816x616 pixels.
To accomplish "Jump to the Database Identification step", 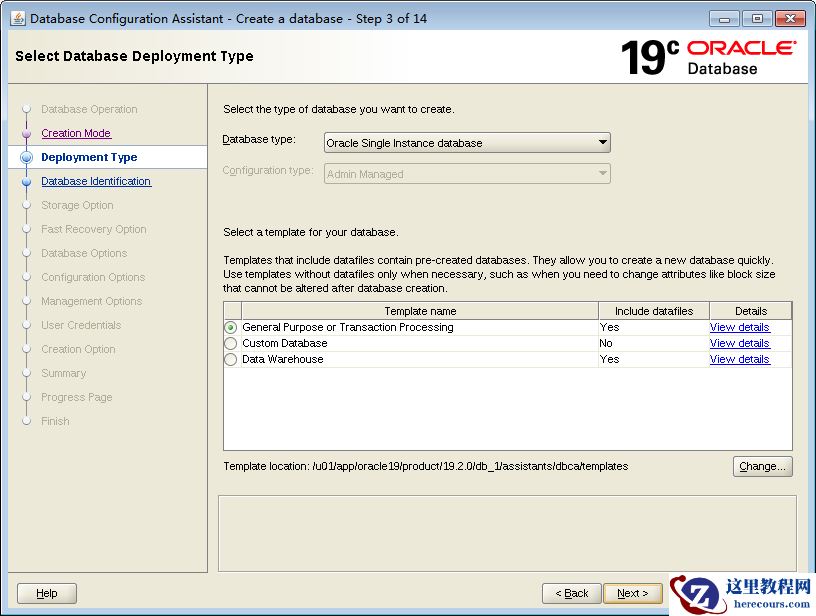I will tap(96, 181).
